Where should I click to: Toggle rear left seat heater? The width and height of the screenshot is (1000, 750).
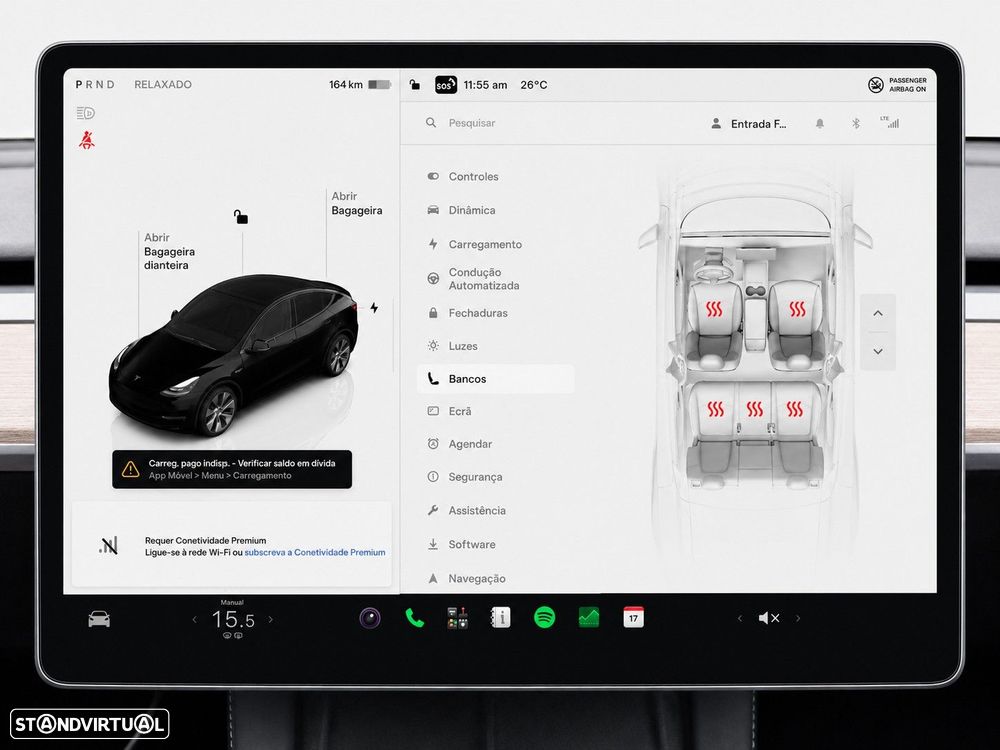click(x=715, y=409)
